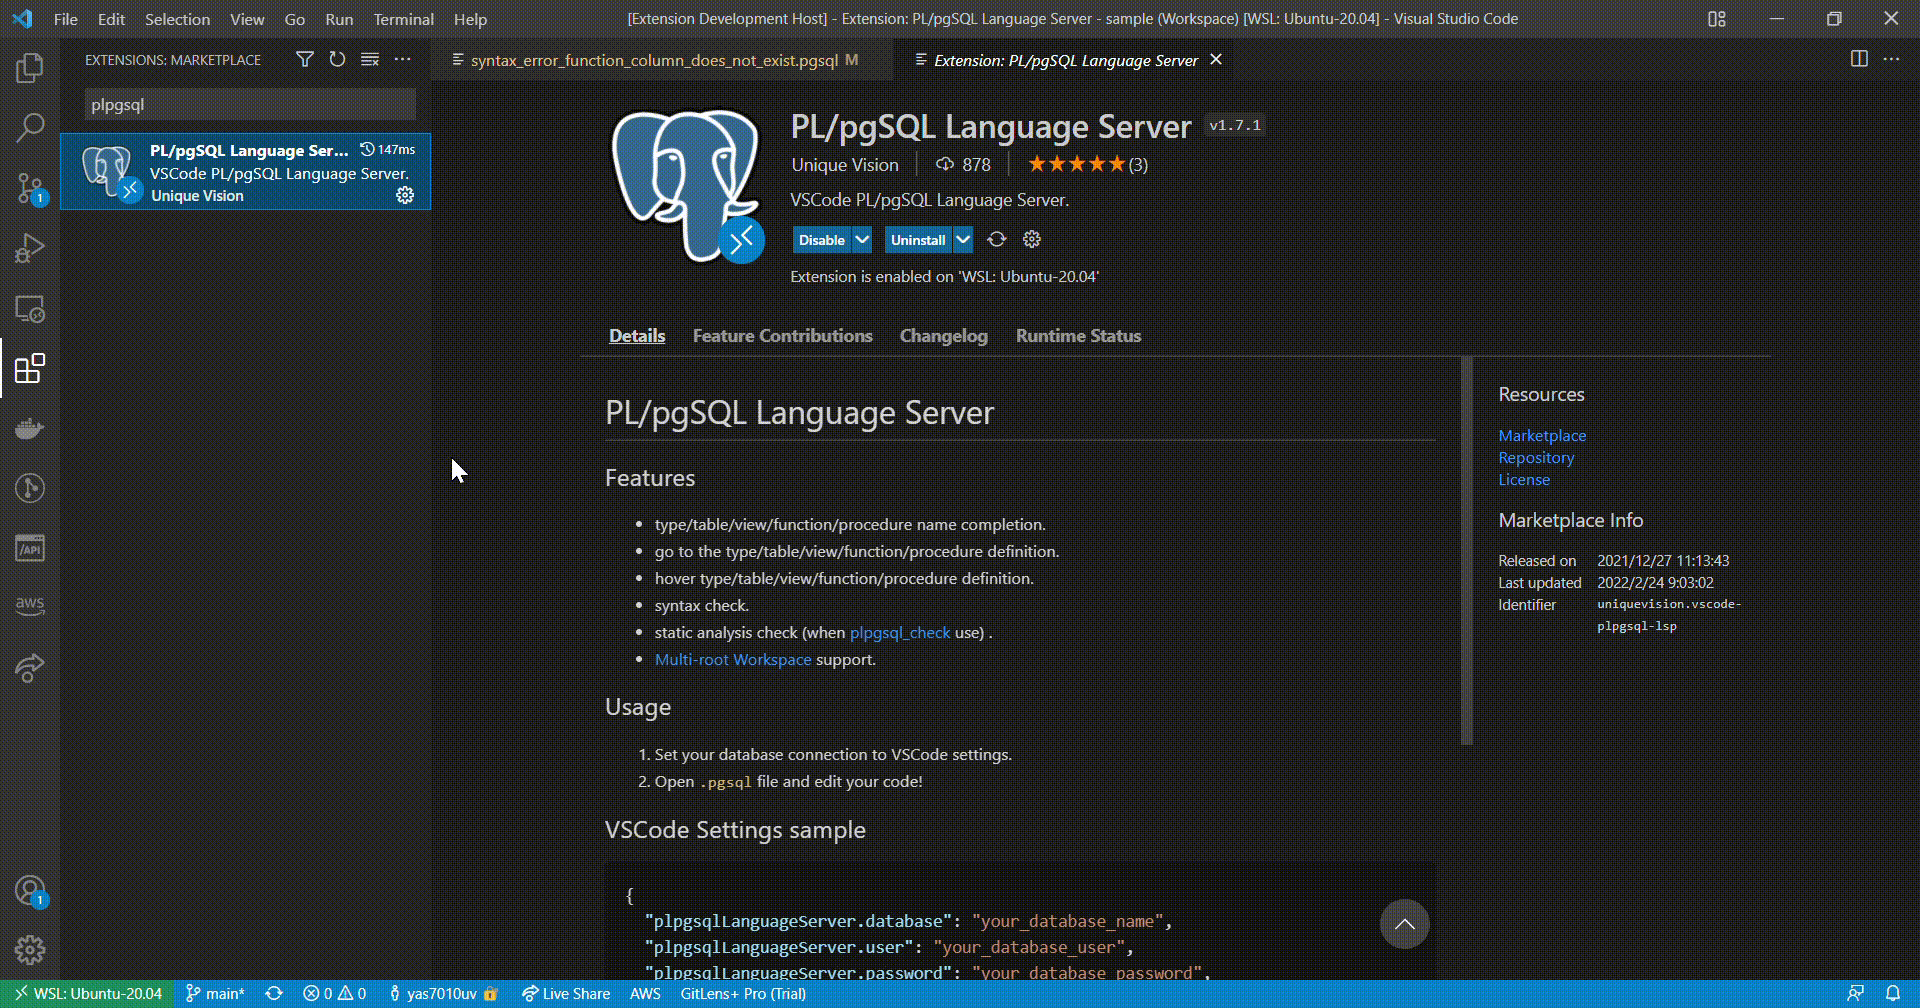The width and height of the screenshot is (1920, 1008).
Task: Click the 878 install count
Action: click(963, 165)
